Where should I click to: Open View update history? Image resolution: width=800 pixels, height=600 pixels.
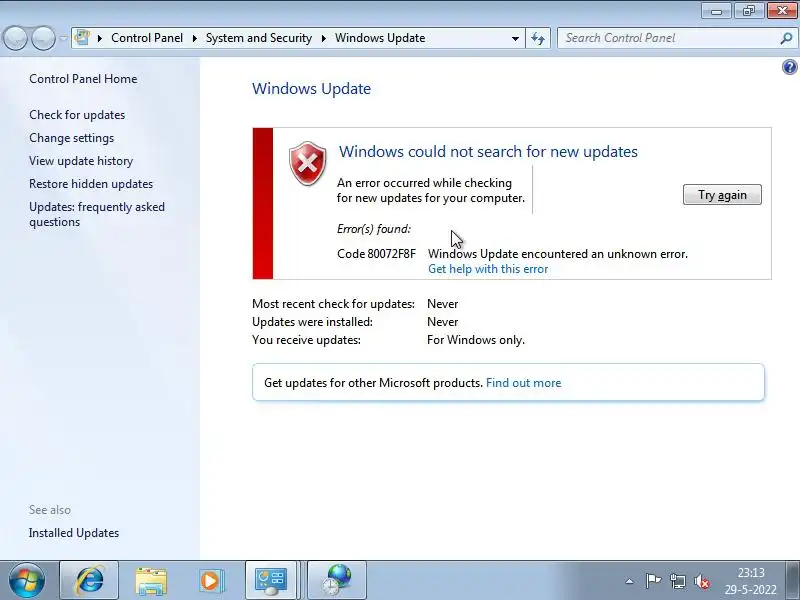(81, 161)
